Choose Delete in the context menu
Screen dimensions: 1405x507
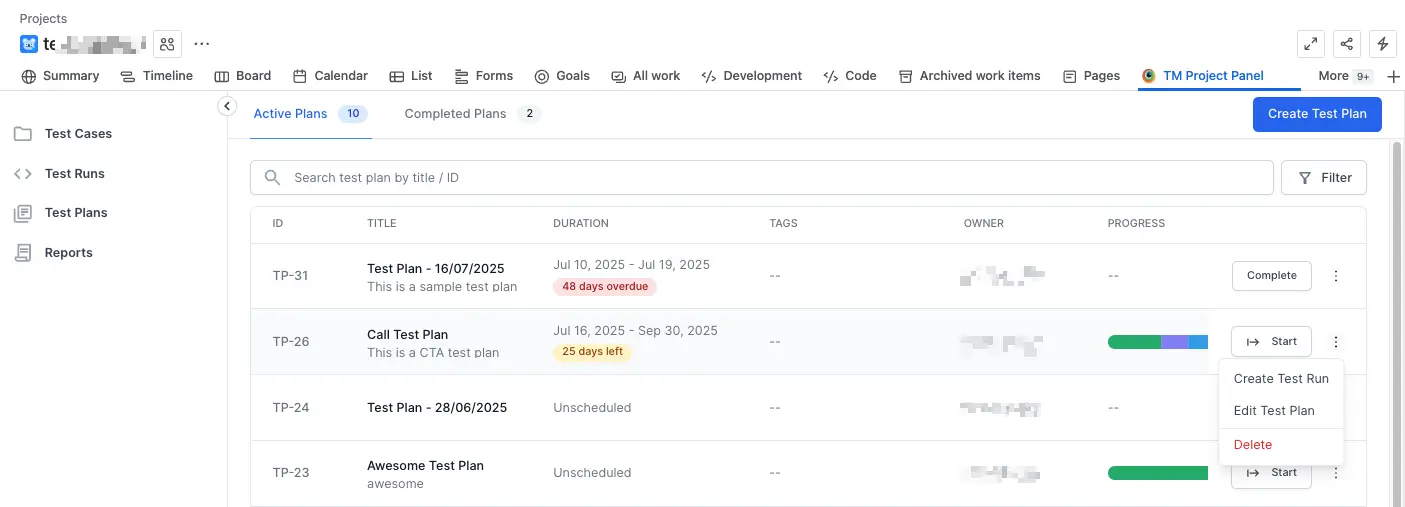pos(1253,445)
